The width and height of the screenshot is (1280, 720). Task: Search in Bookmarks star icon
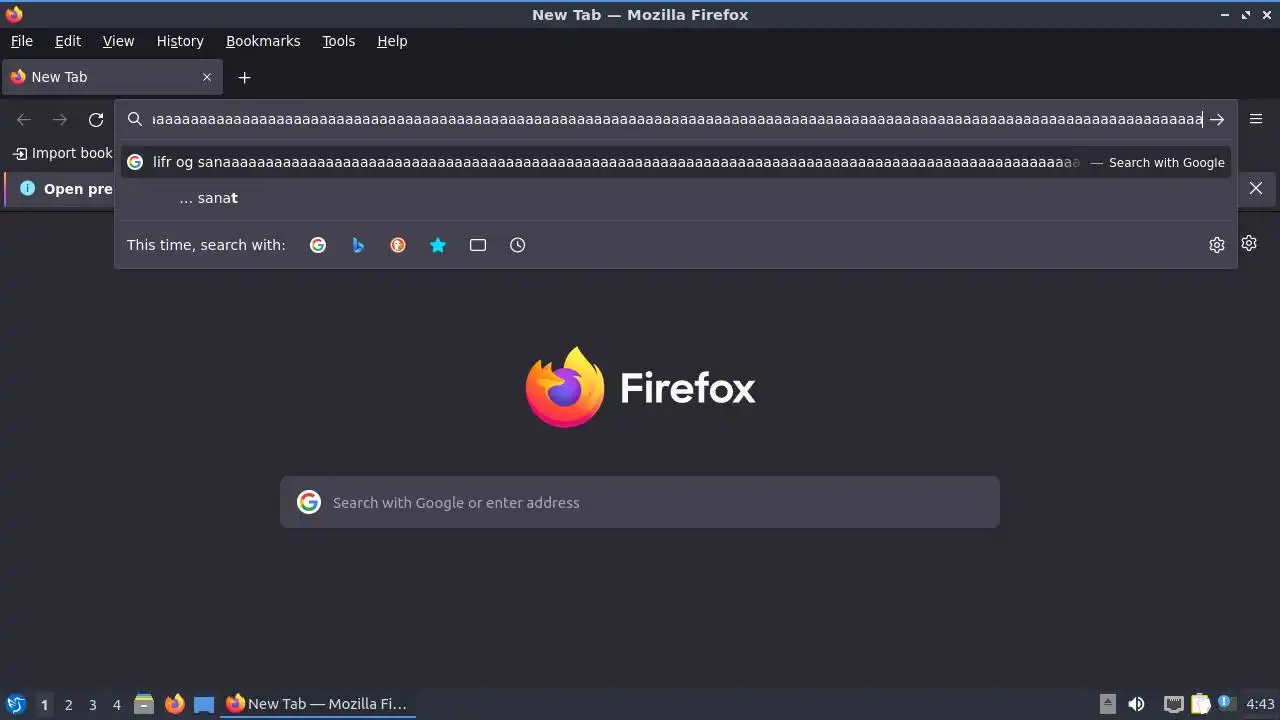438,245
